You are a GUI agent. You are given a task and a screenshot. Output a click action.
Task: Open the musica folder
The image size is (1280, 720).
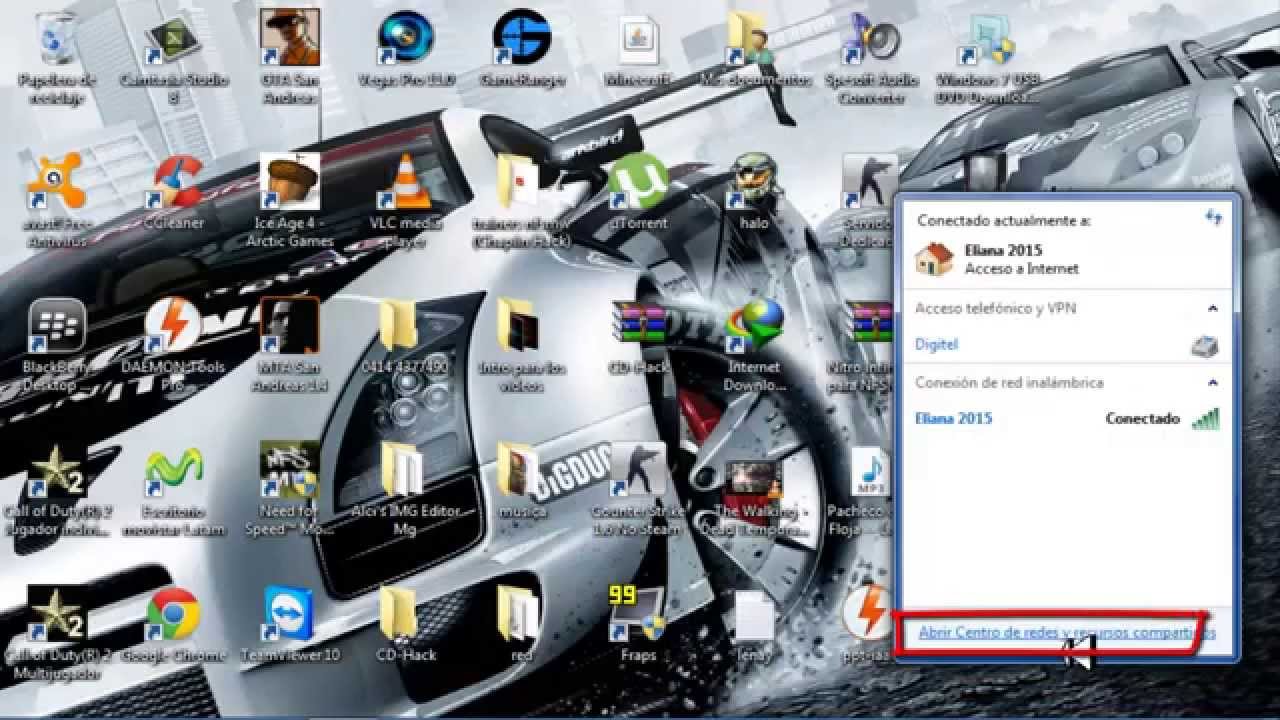pos(522,480)
